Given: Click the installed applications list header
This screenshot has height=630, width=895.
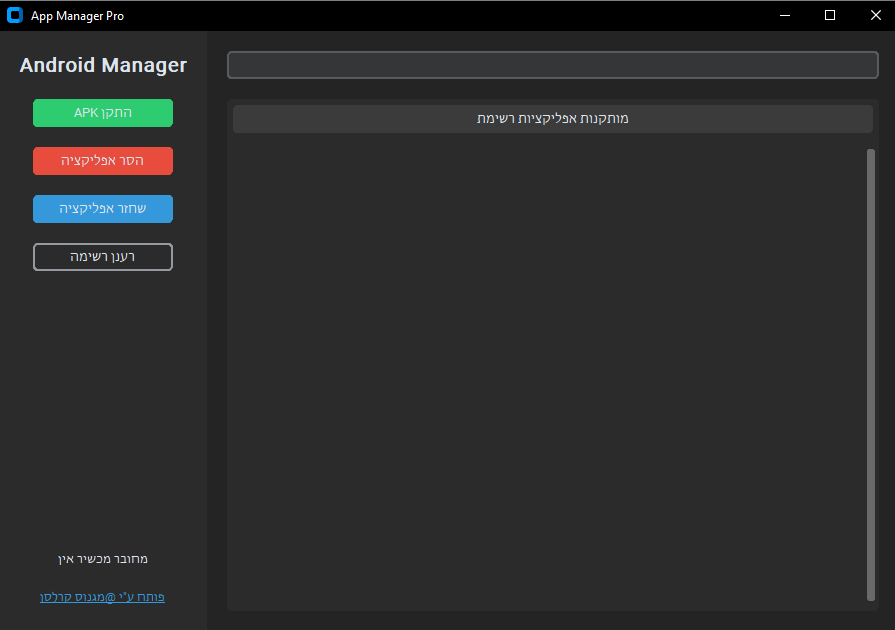Looking at the screenshot, I should click(552, 119).
